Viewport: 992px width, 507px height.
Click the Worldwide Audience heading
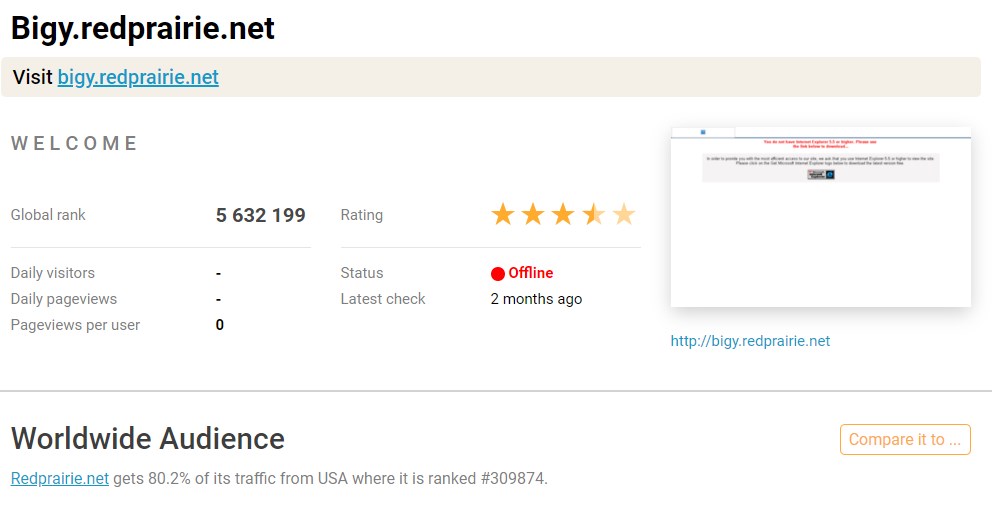click(148, 439)
